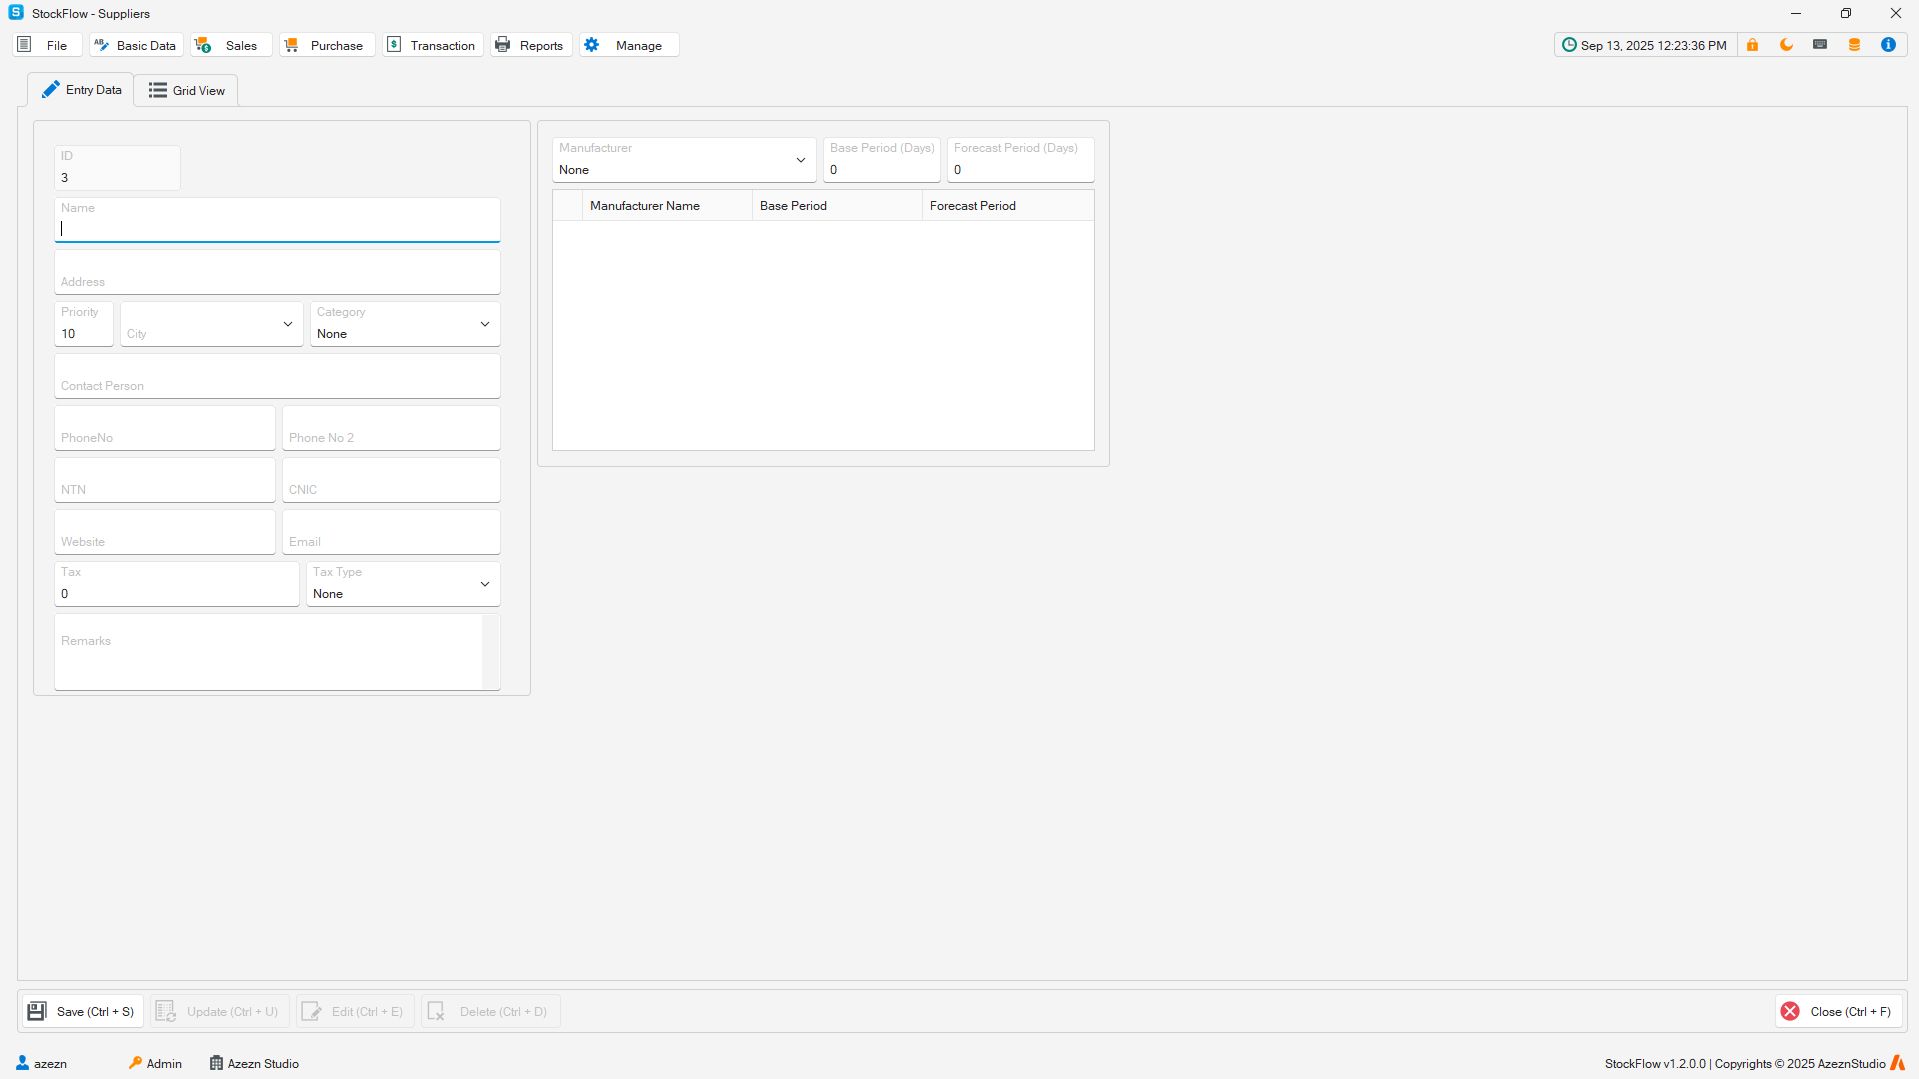1919x1079 pixels.
Task: Expand the Manufacturer dropdown
Action: click(800, 160)
